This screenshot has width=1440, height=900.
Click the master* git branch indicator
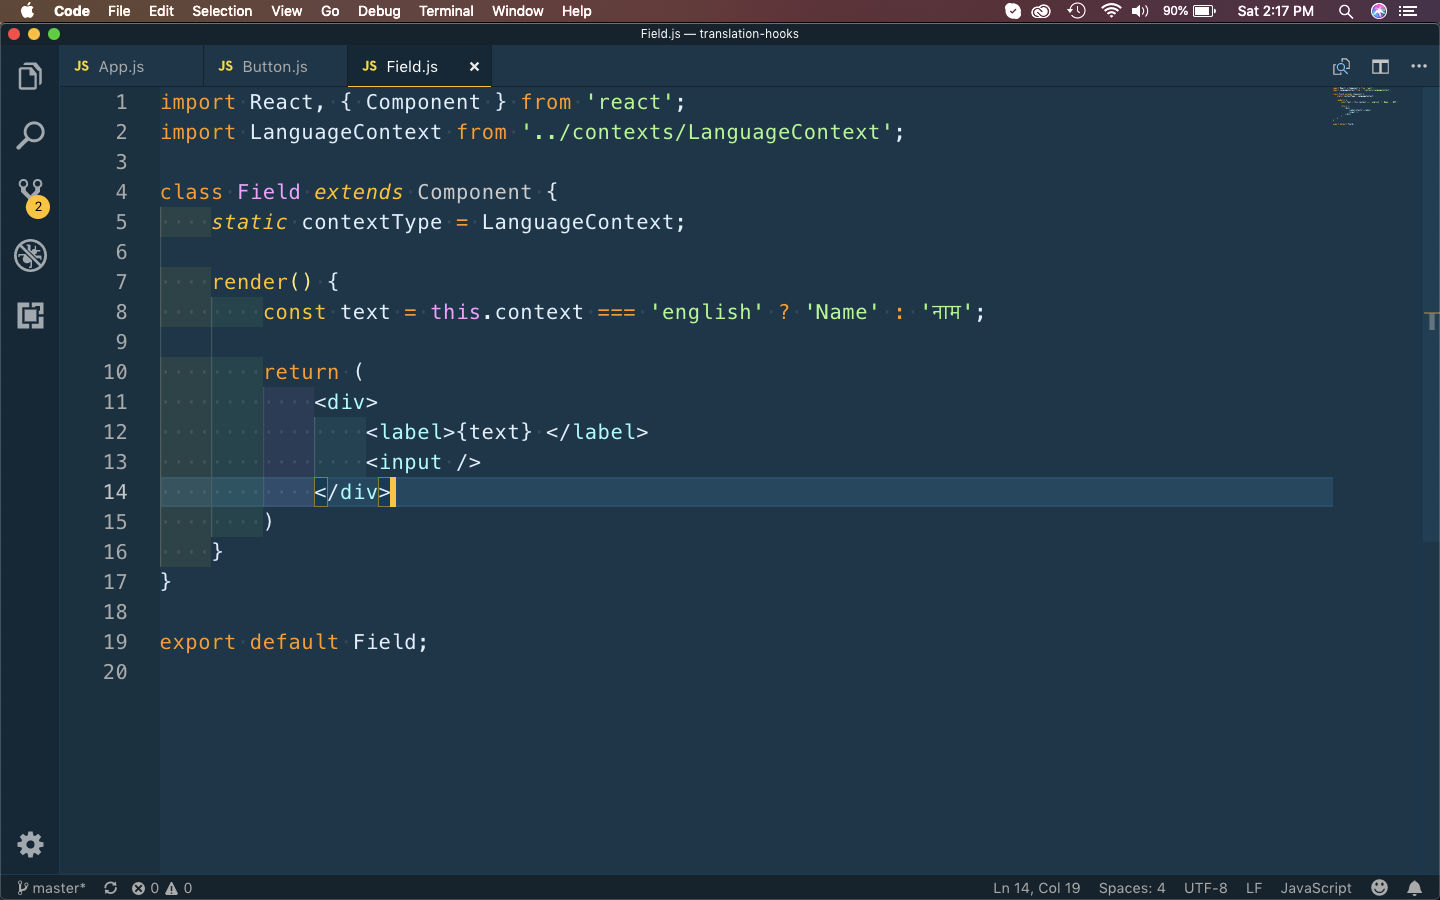51,888
